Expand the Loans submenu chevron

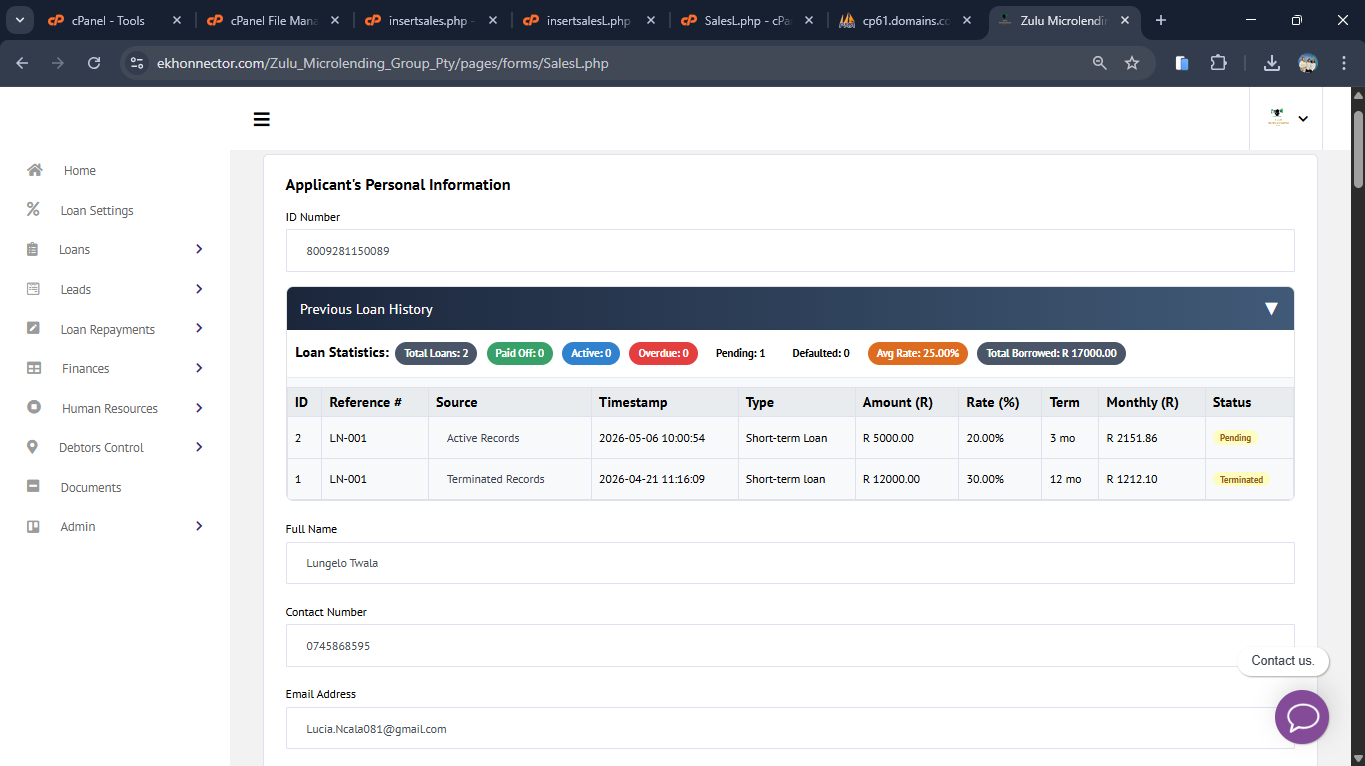199,249
